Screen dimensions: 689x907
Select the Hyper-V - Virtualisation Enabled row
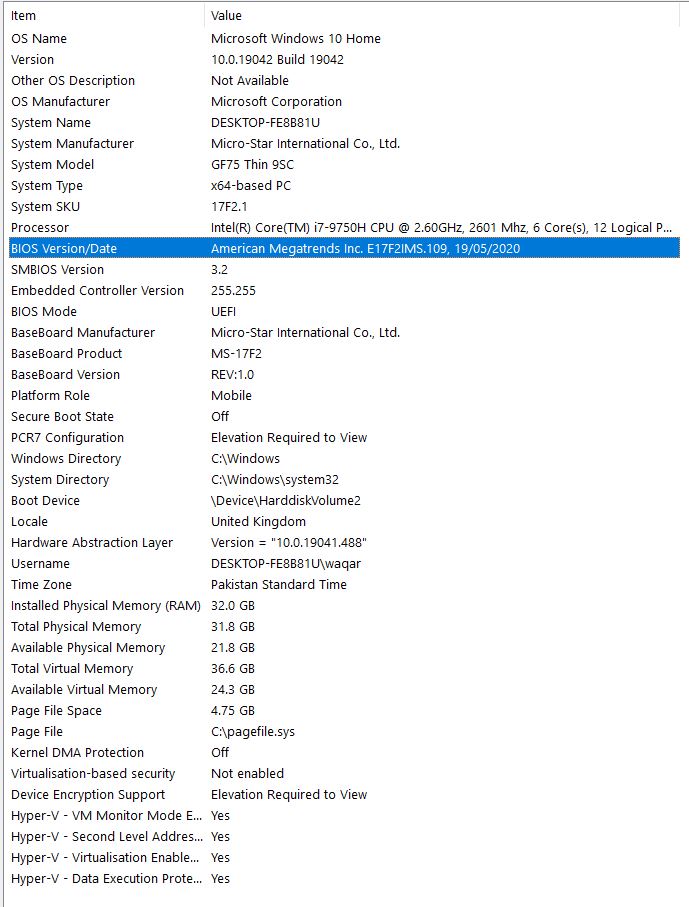coord(344,858)
